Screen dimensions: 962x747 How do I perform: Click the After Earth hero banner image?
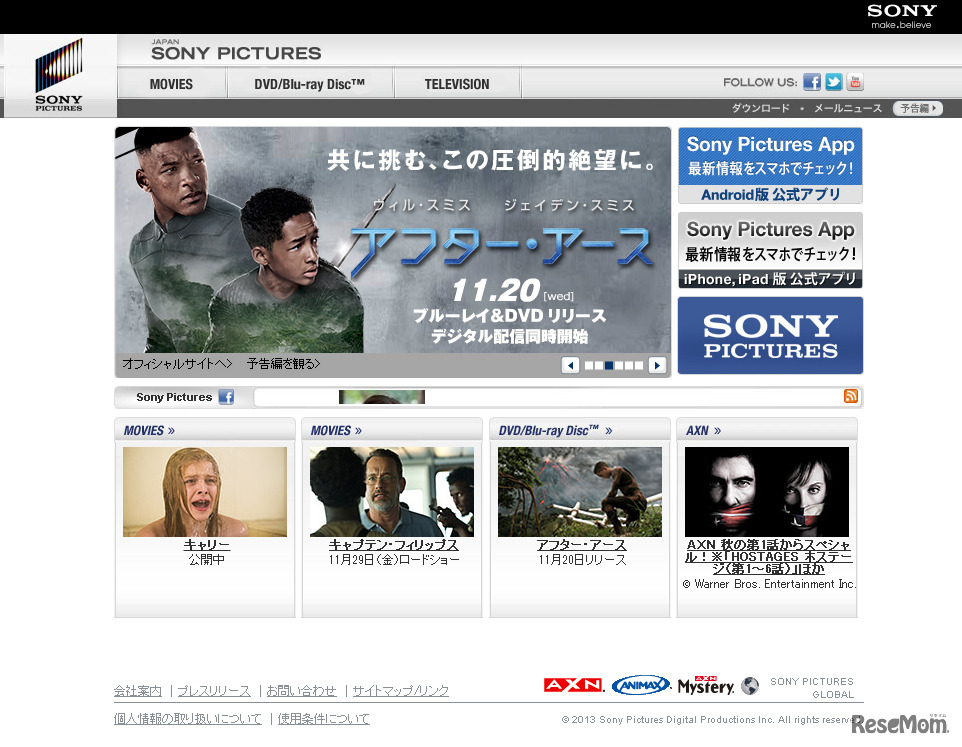[393, 240]
